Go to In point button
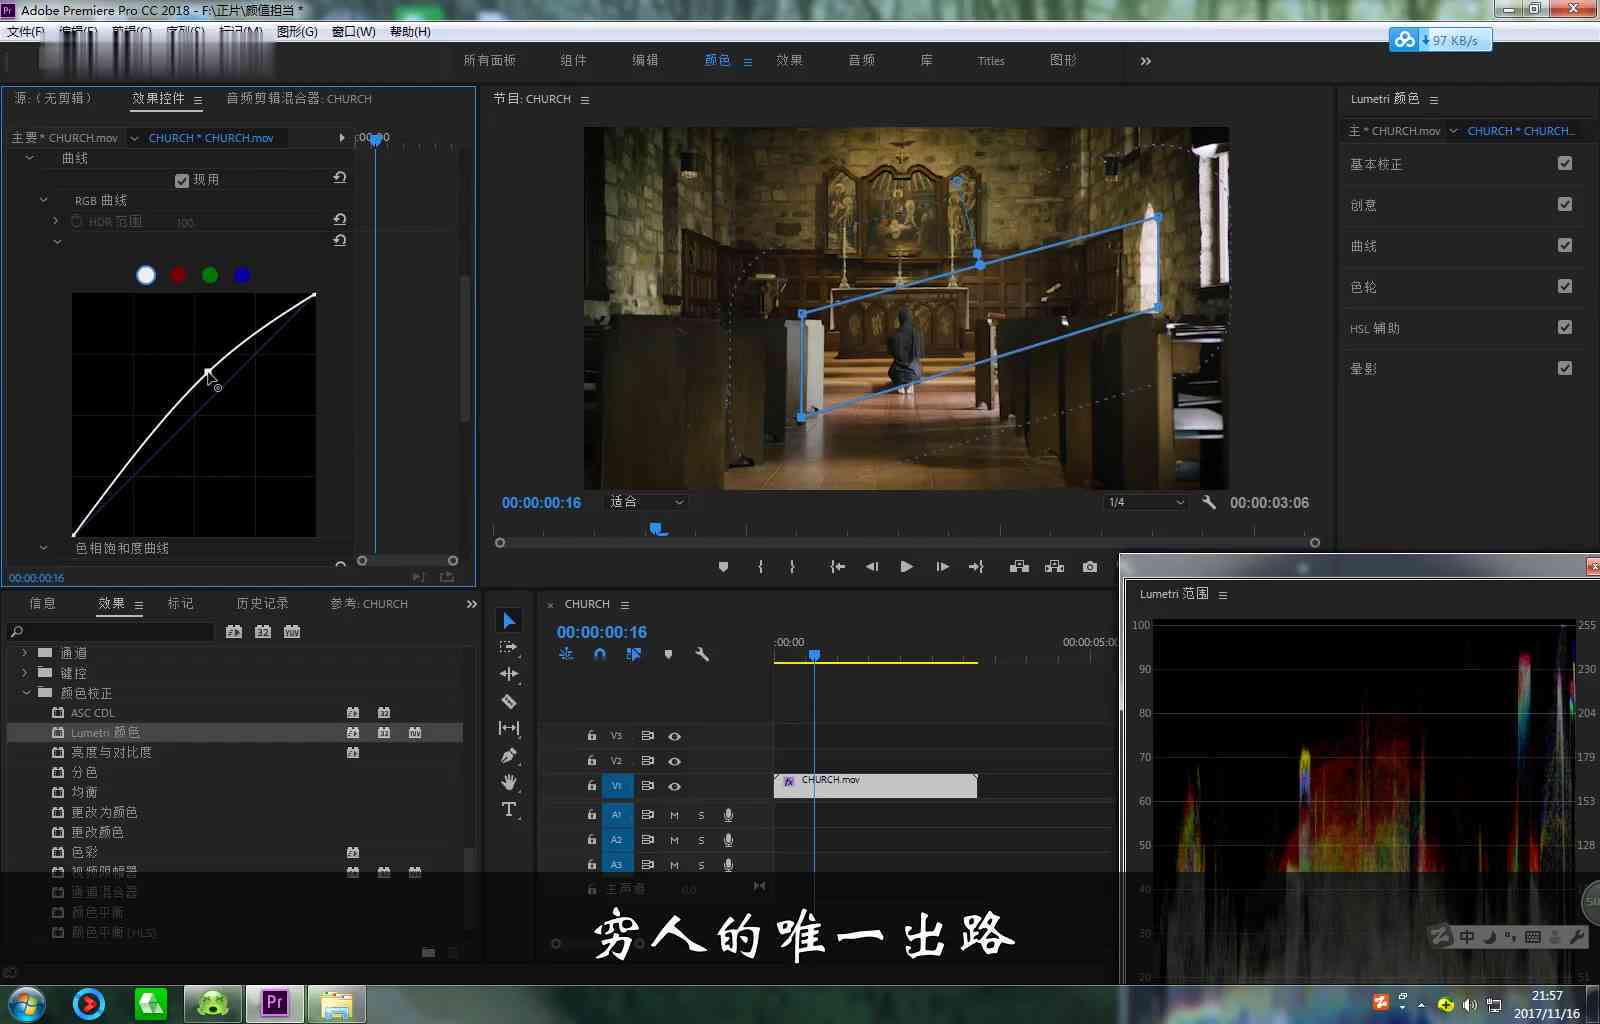This screenshot has width=1600, height=1024. 837,566
